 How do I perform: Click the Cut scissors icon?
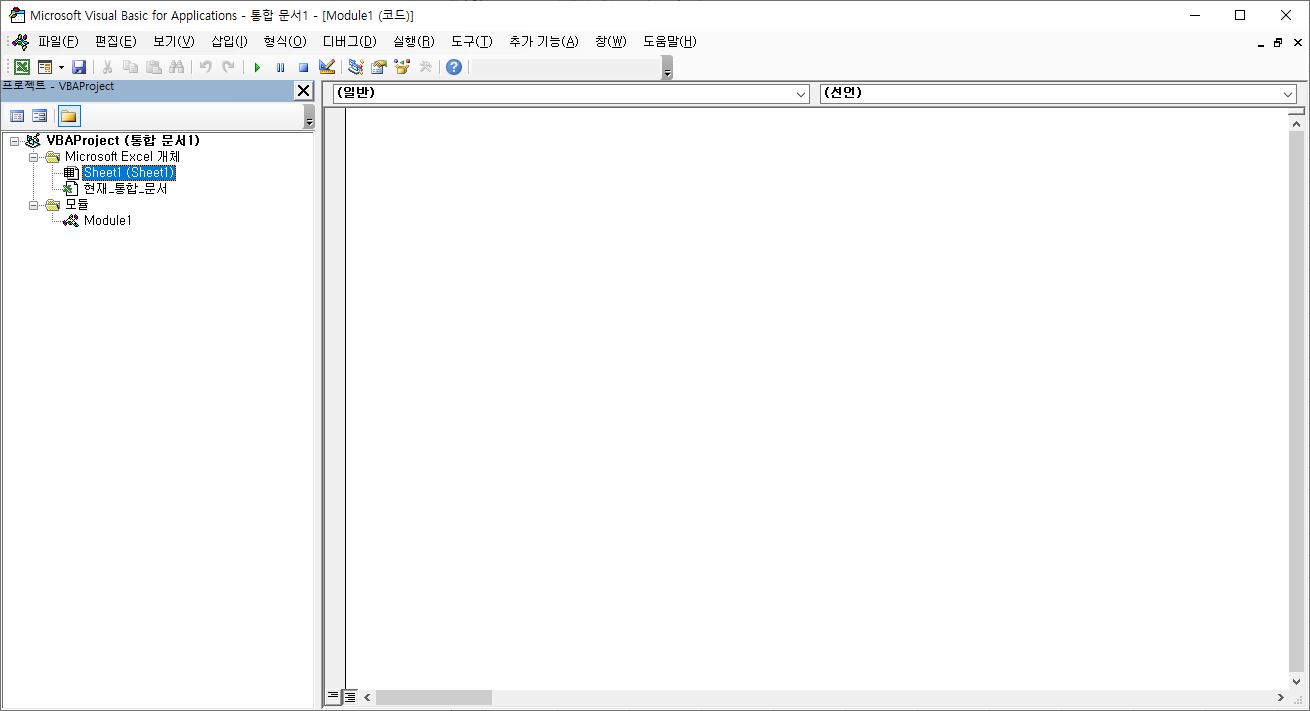click(107, 67)
